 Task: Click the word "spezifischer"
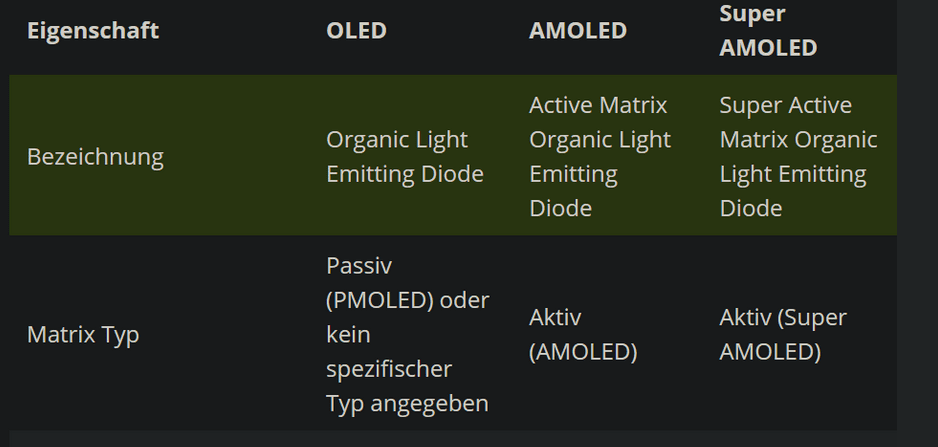pos(389,369)
